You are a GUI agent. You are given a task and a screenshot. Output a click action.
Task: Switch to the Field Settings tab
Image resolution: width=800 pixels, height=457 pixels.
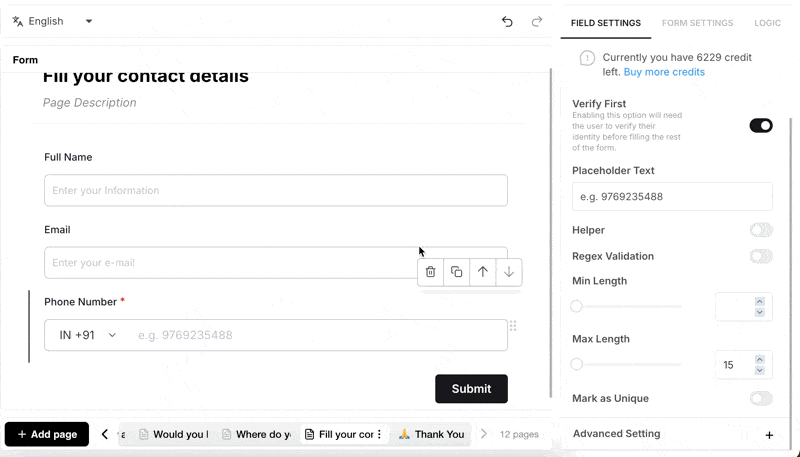[x=606, y=23]
